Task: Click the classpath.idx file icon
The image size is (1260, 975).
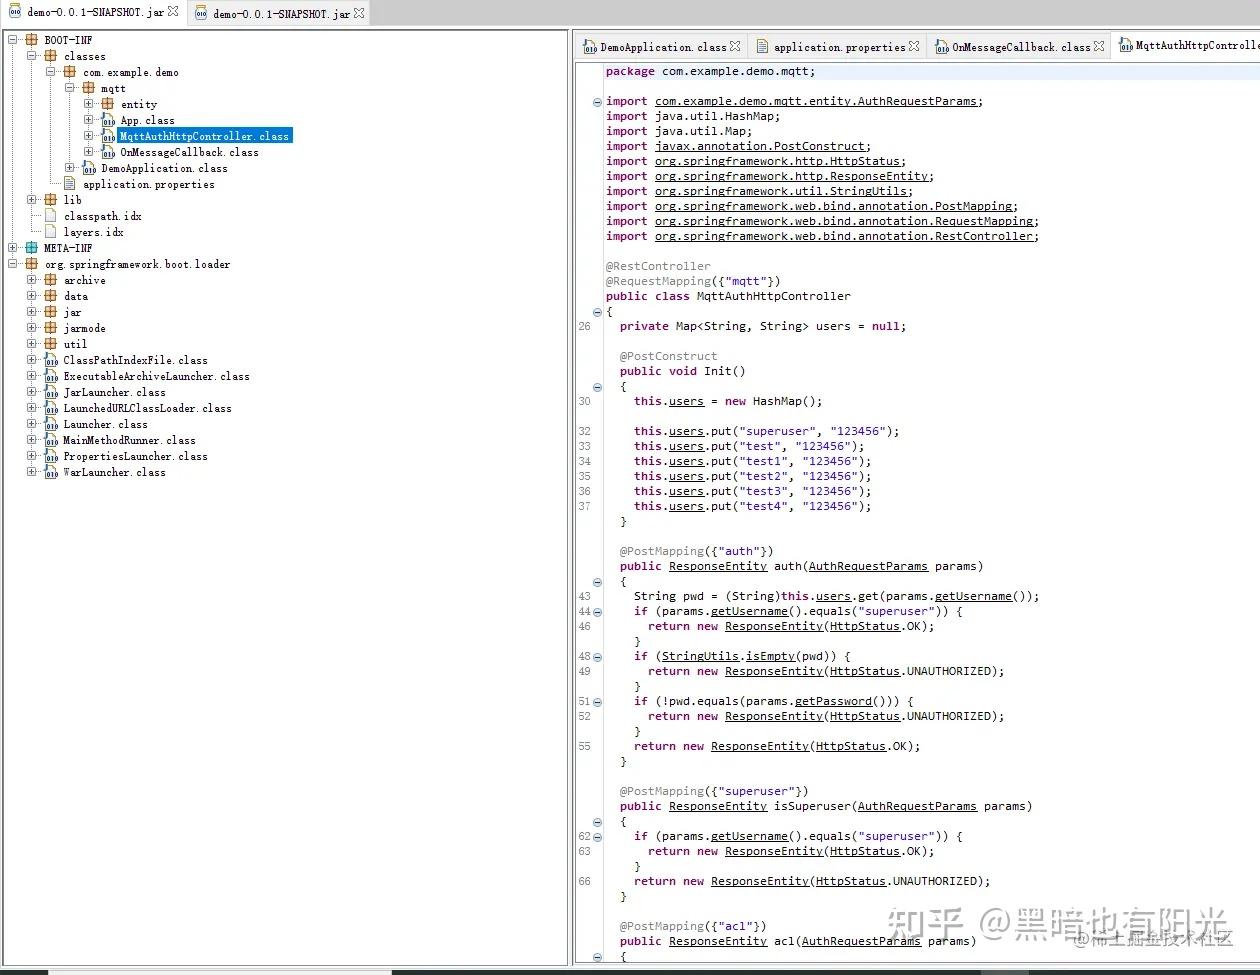Action: (x=51, y=216)
